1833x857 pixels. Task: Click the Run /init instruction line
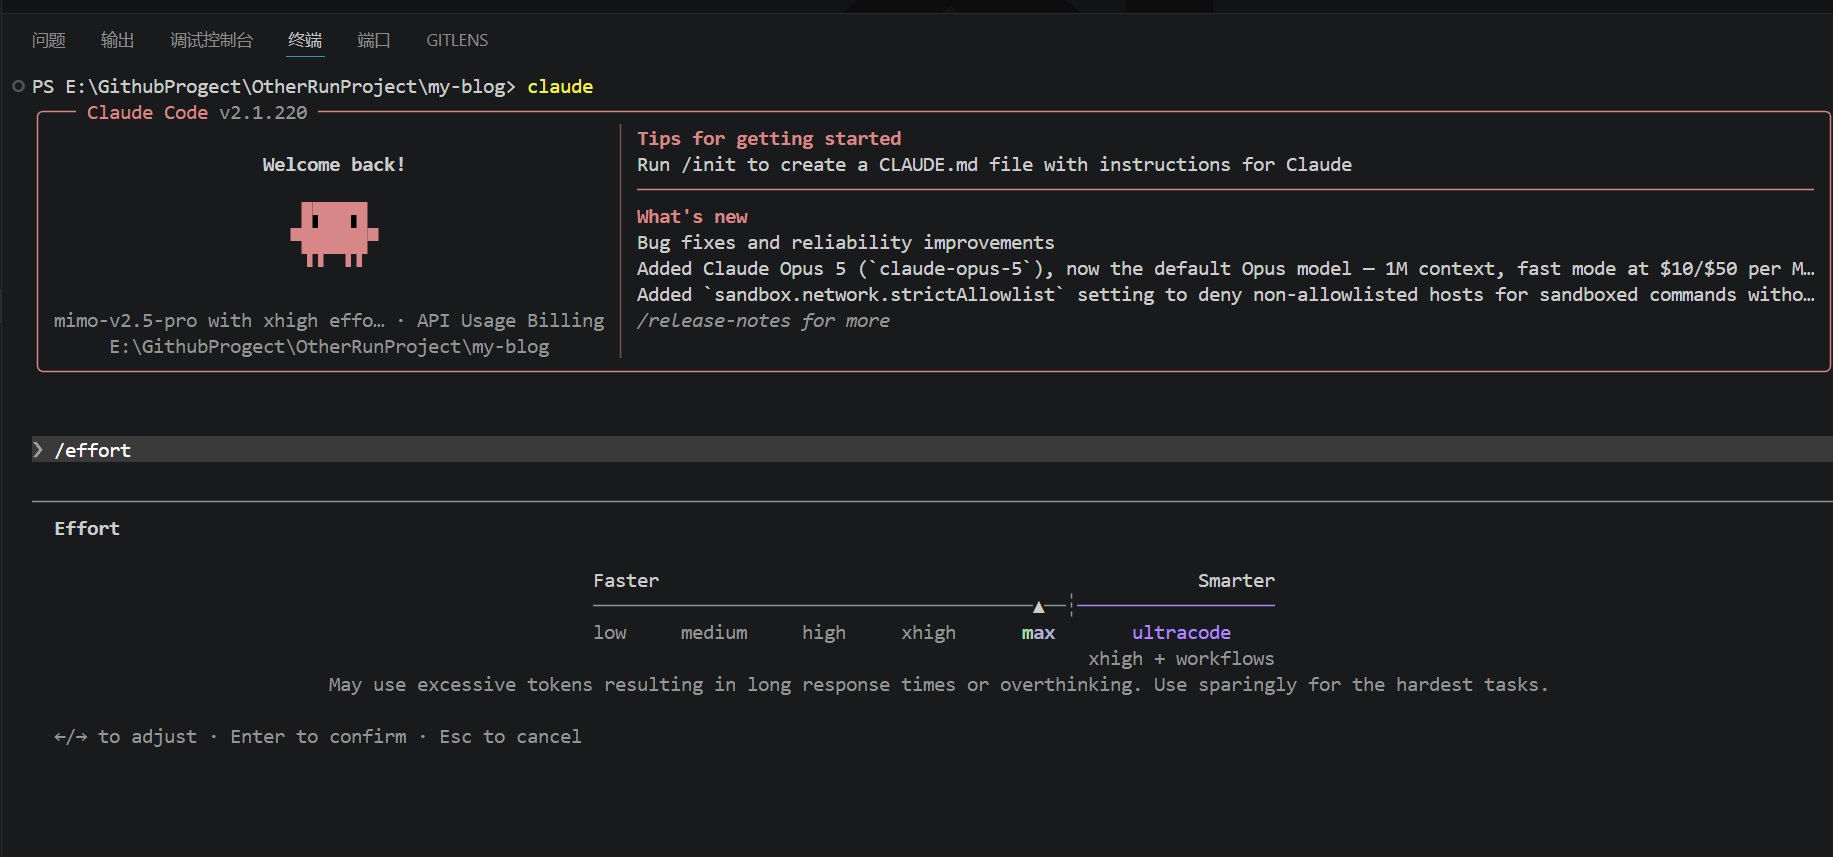coord(994,164)
